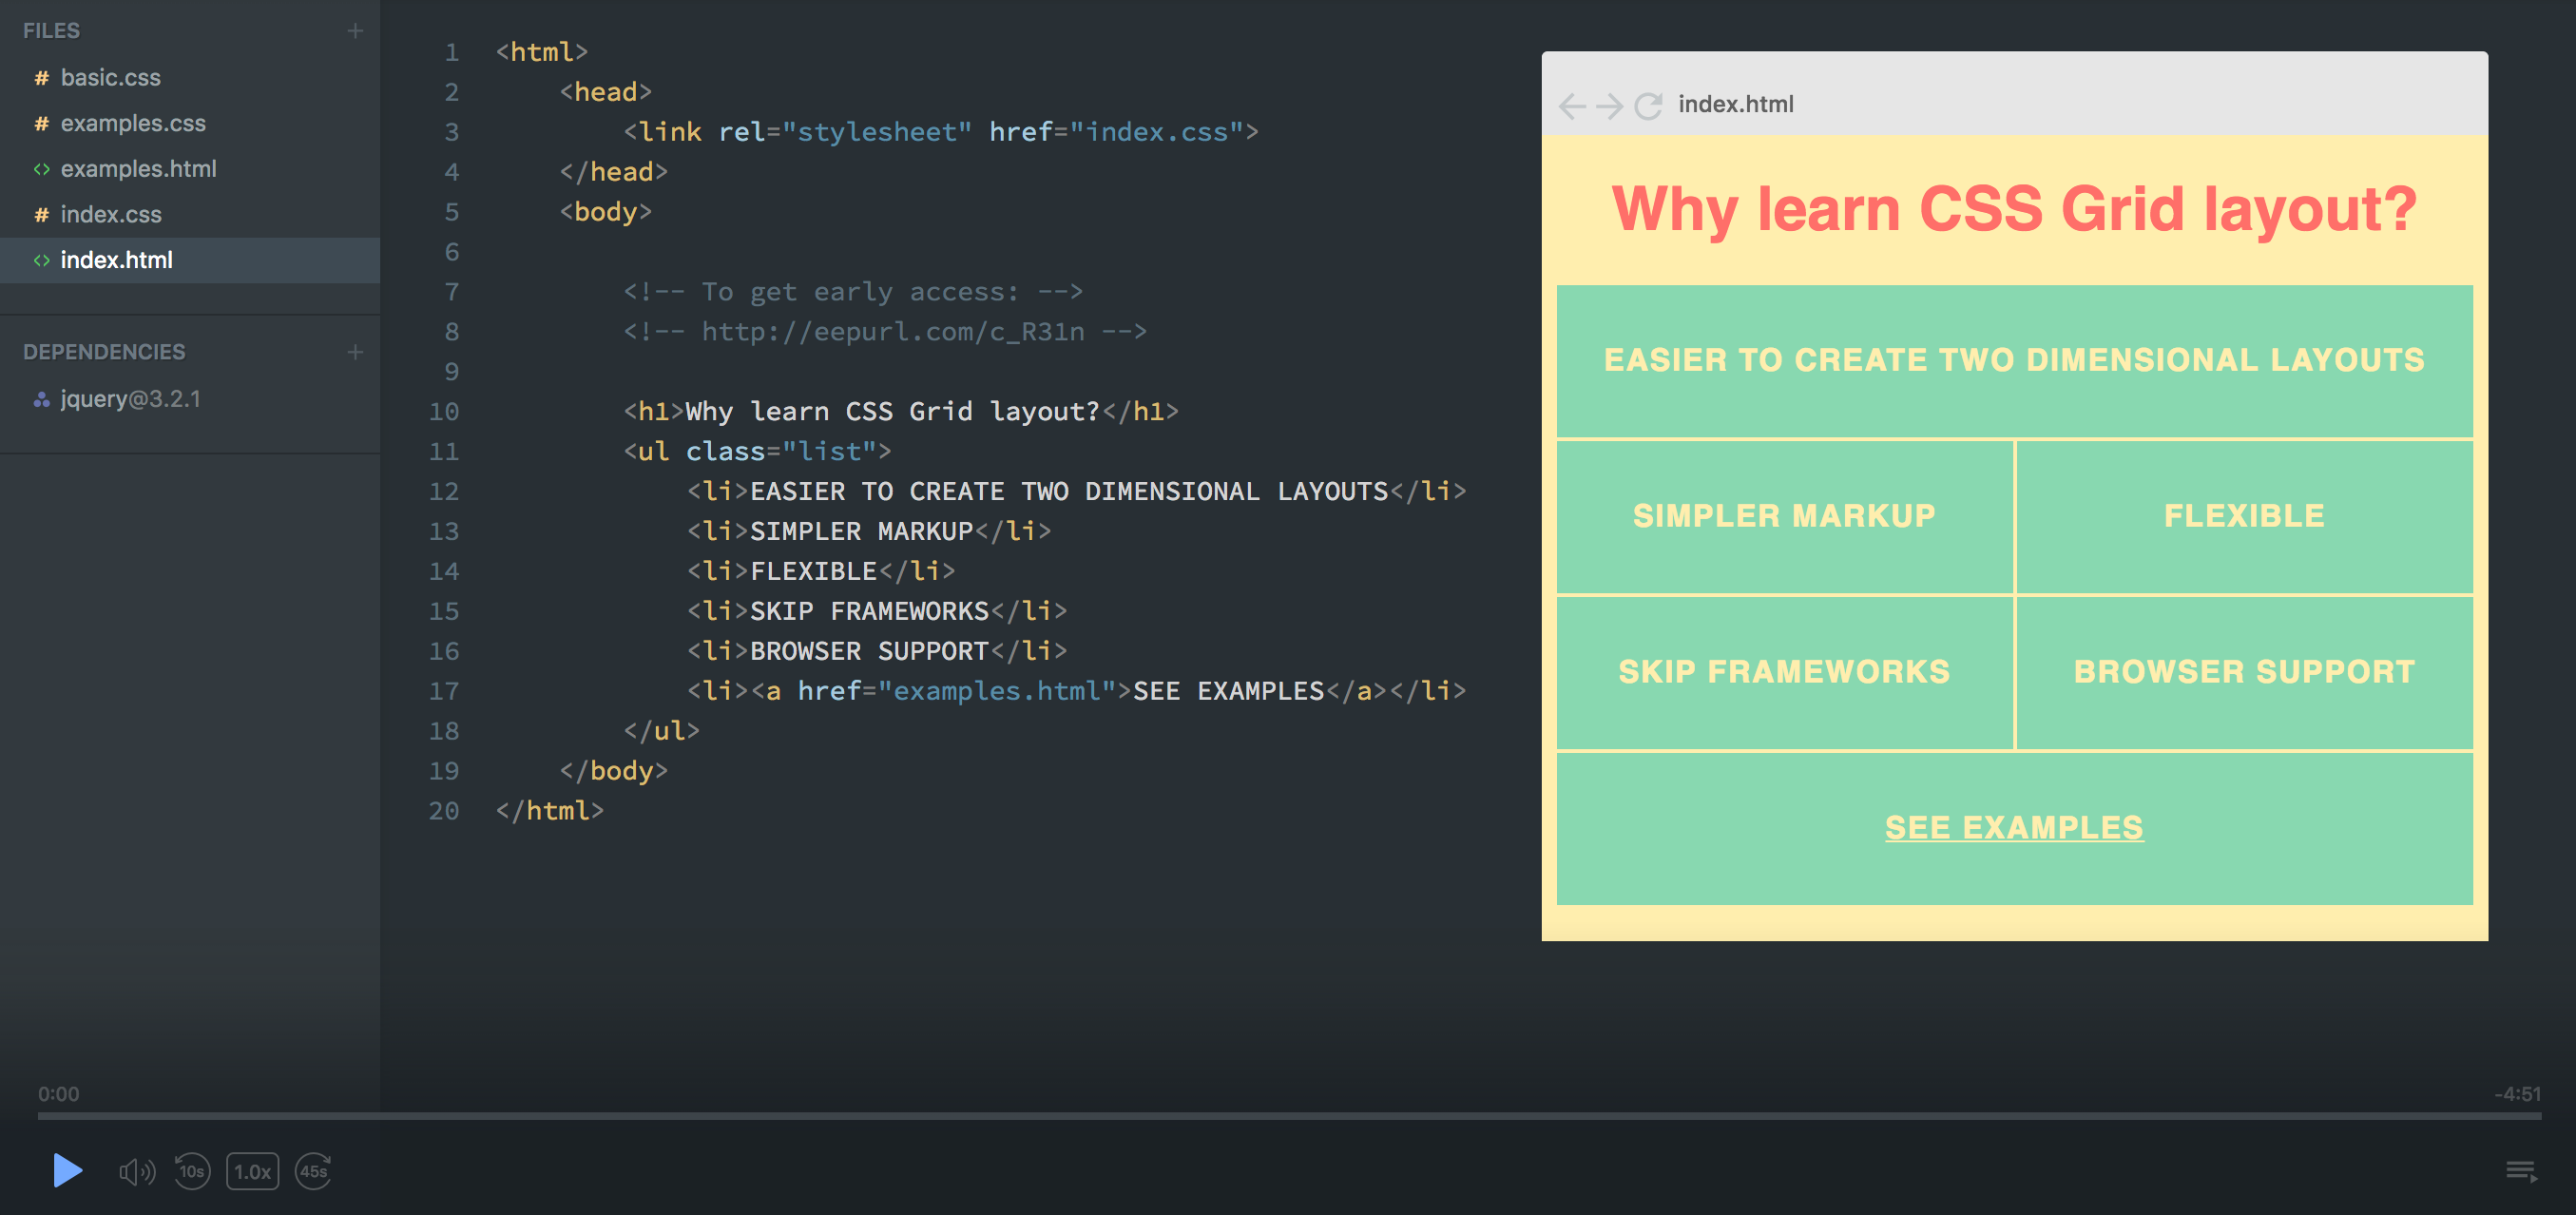The width and height of the screenshot is (2576, 1215).
Task: Change playback speed from 1.0x
Action: (x=252, y=1171)
